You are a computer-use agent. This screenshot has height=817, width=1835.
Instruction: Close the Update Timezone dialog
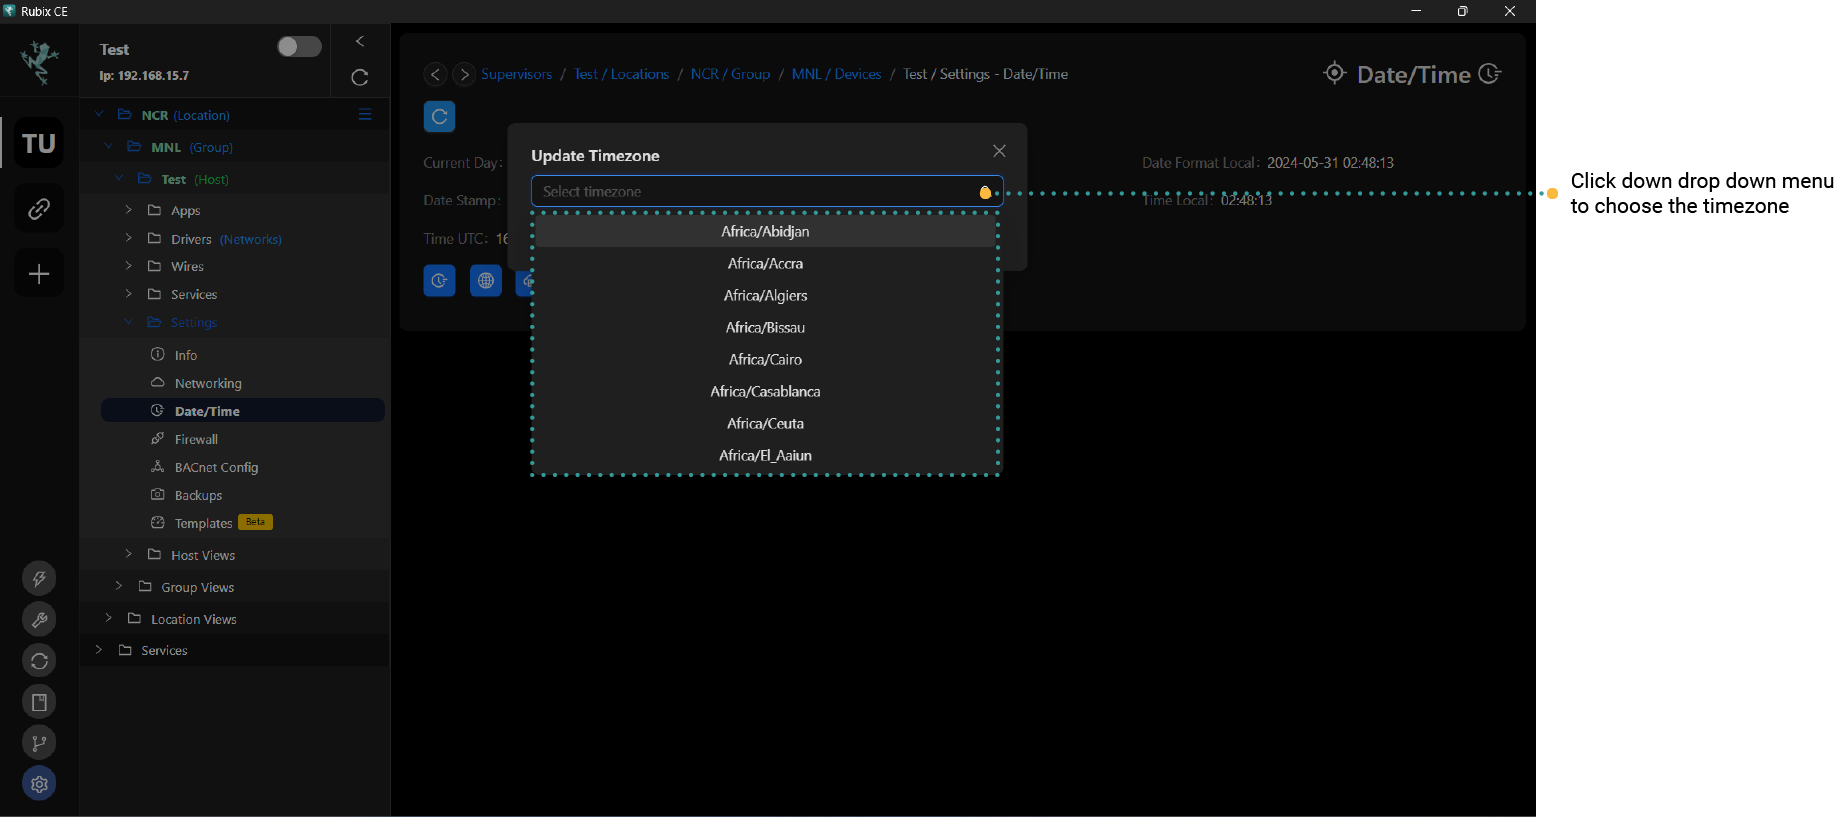pyautogui.click(x=999, y=151)
